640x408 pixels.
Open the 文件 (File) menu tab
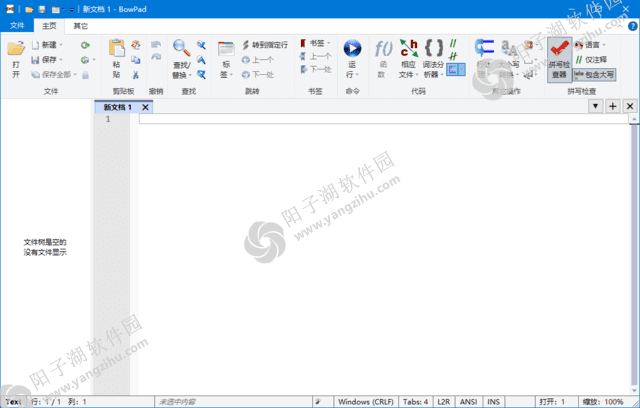[17, 25]
